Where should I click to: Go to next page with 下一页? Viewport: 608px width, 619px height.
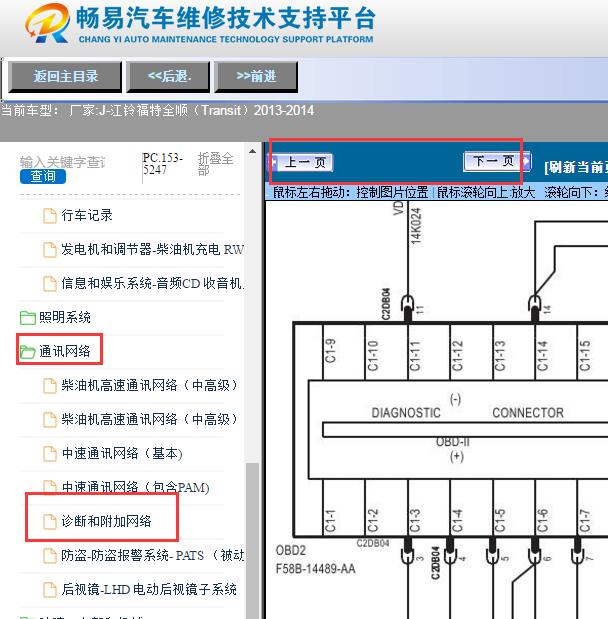coord(497,161)
